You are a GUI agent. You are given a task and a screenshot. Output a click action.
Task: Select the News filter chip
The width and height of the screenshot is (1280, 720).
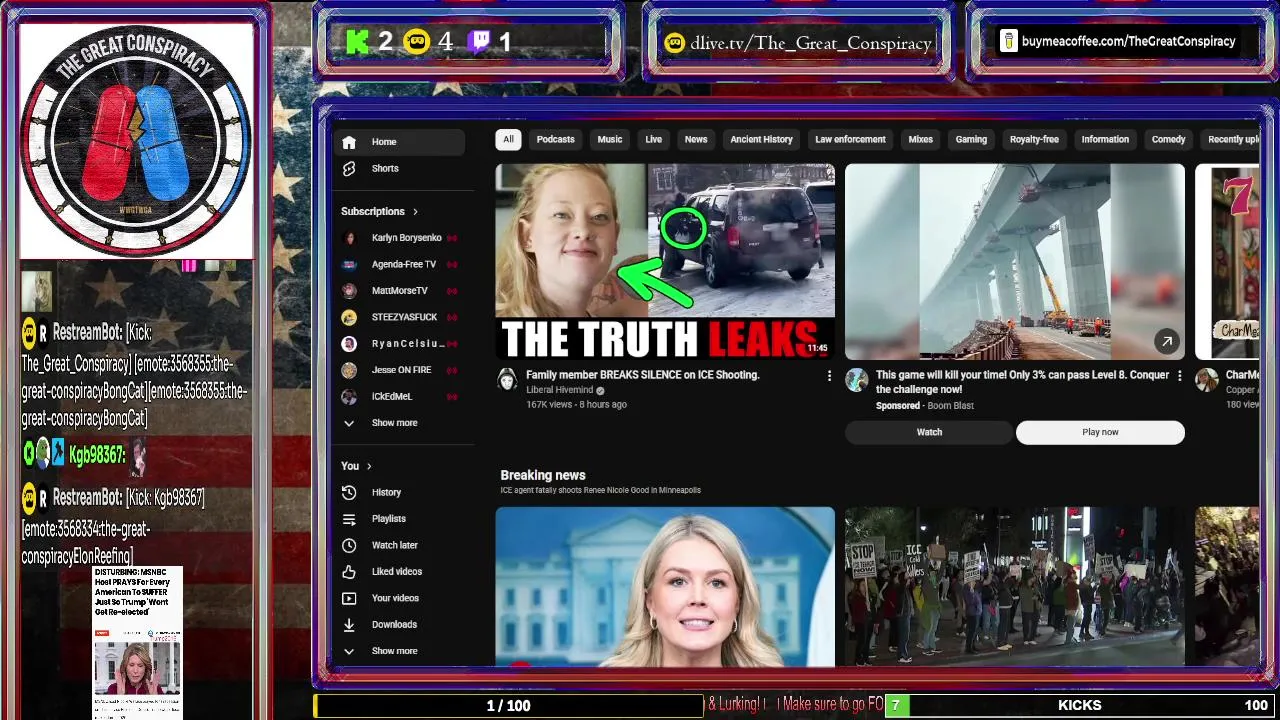[696, 140]
